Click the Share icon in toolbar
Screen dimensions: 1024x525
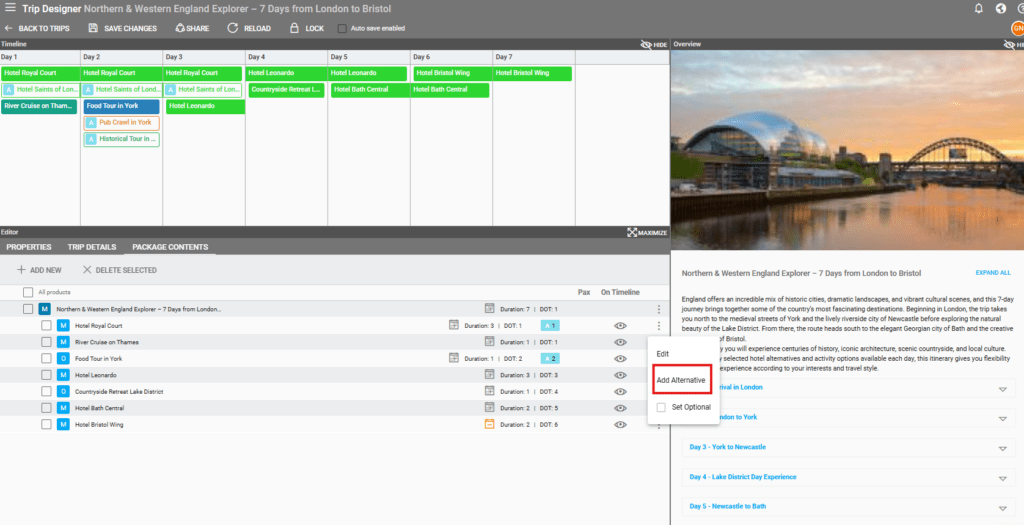(180, 28)
